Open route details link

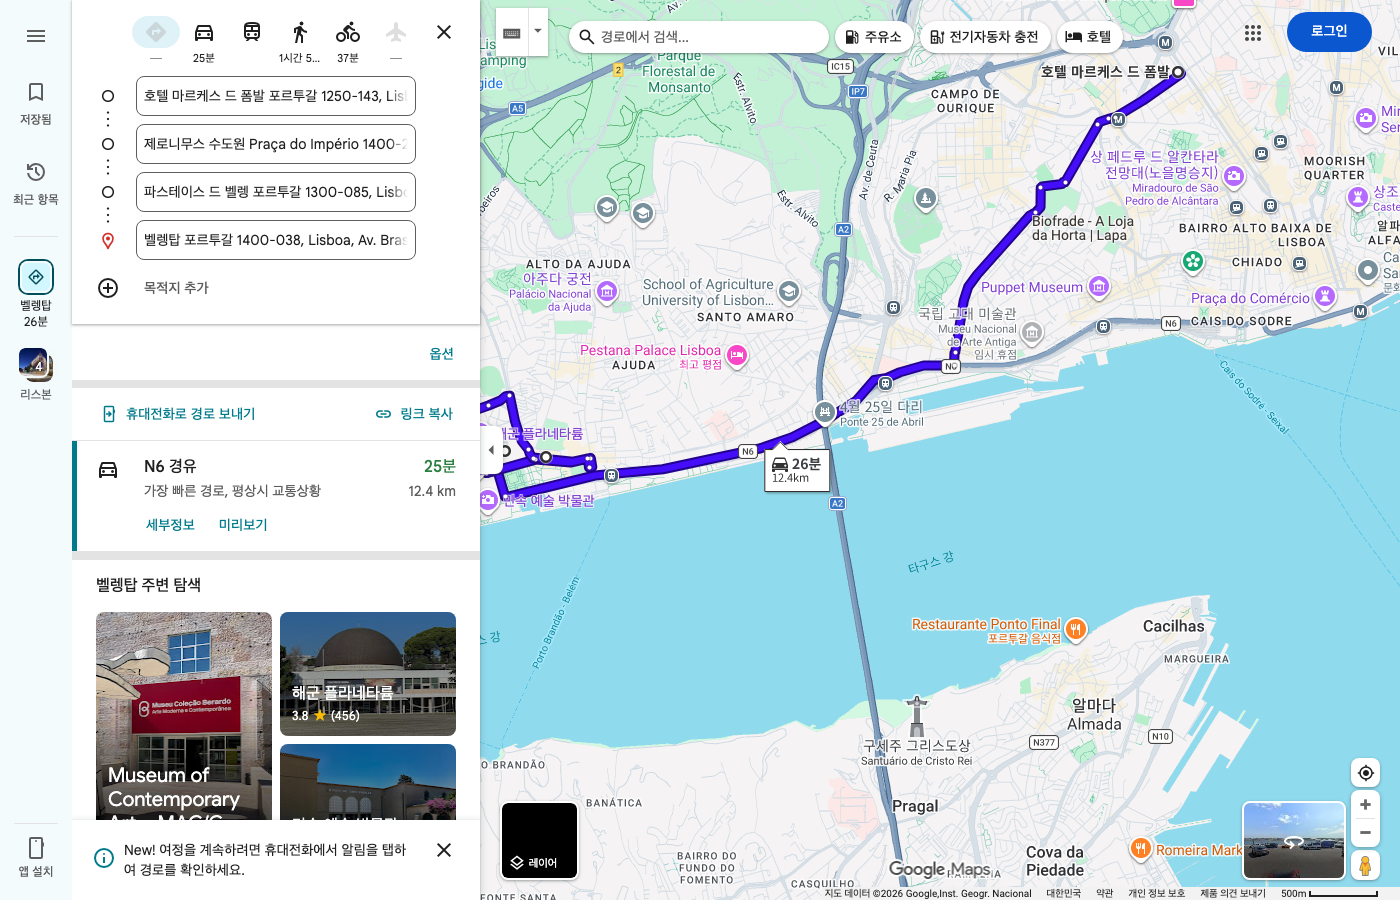[x=170, y=525]
